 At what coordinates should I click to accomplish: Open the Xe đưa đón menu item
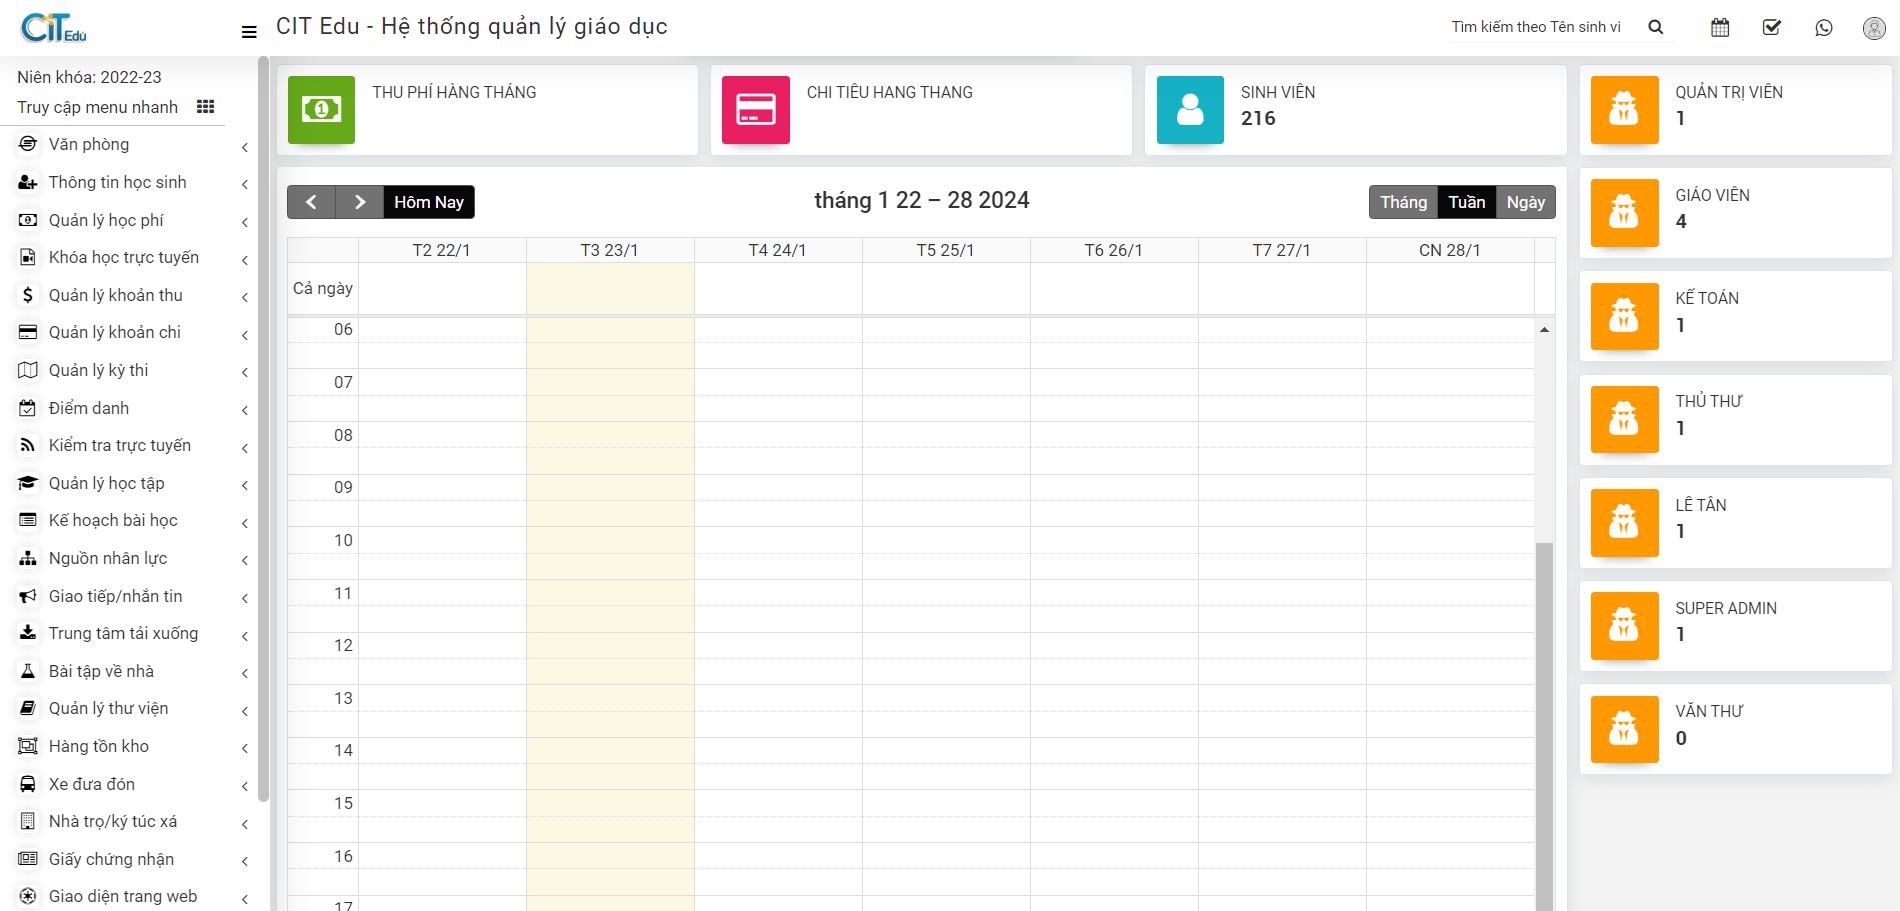[x=92, y=784]
